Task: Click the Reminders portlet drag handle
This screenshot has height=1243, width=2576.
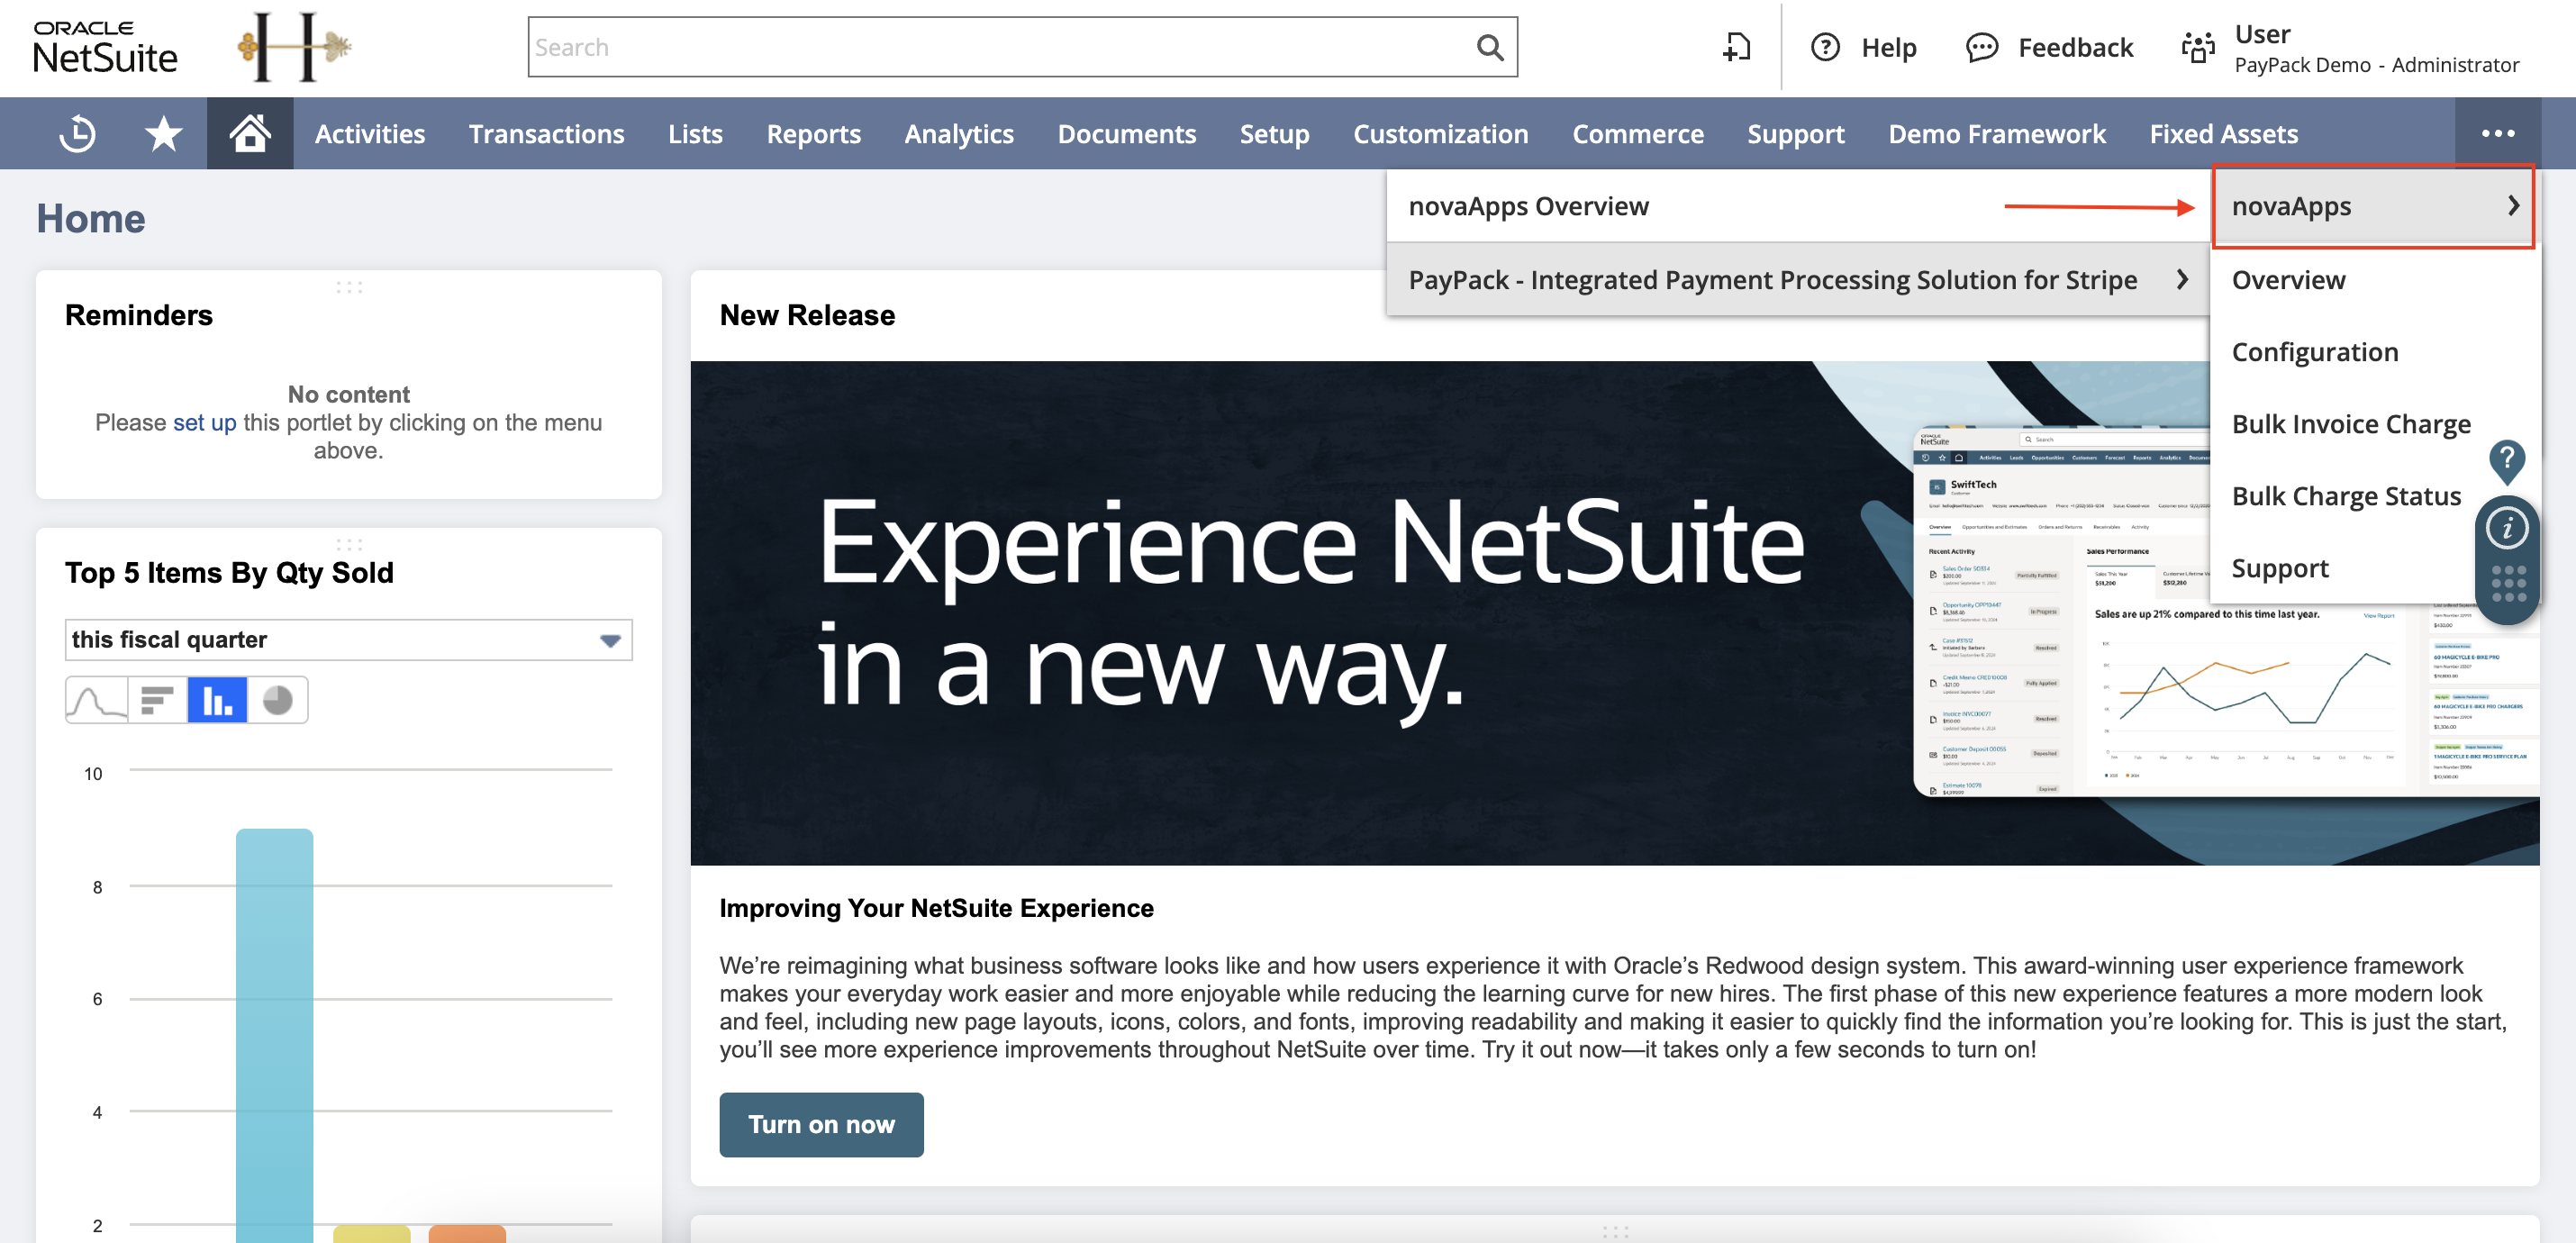Action: 349,287
